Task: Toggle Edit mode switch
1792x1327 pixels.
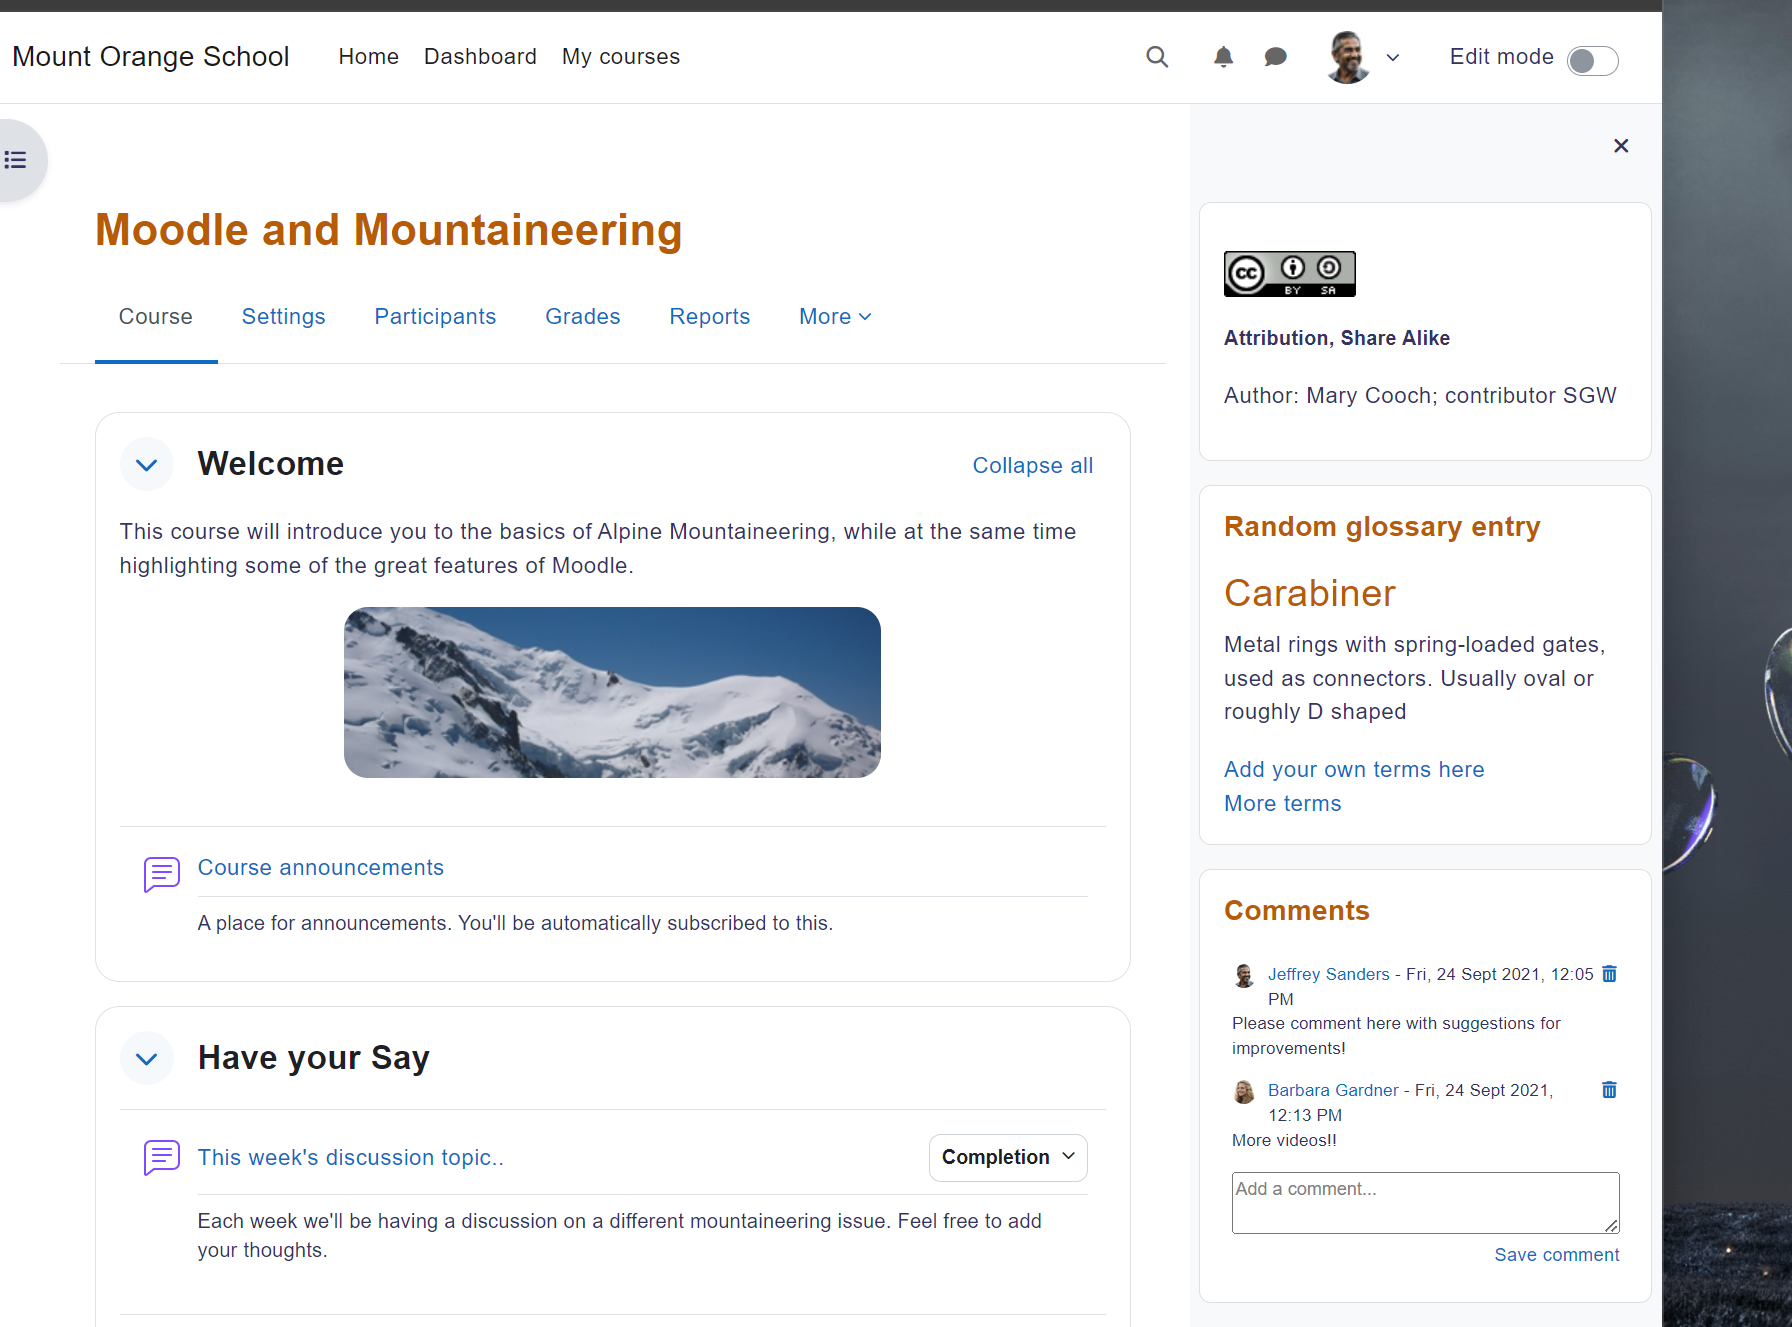Action: tap(1592, 60)
